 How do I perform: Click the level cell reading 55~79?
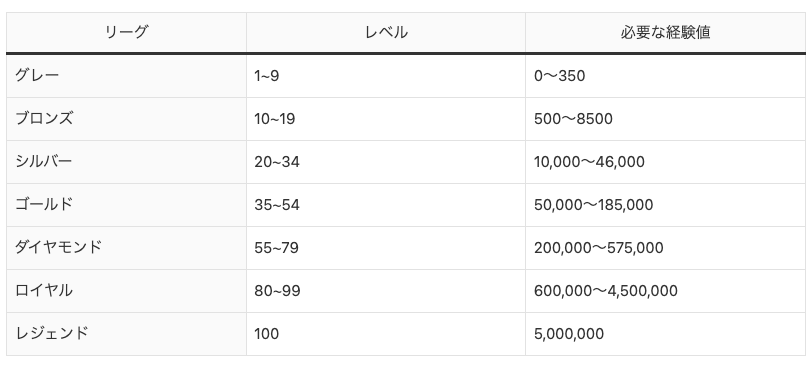(x=386, y=247)
